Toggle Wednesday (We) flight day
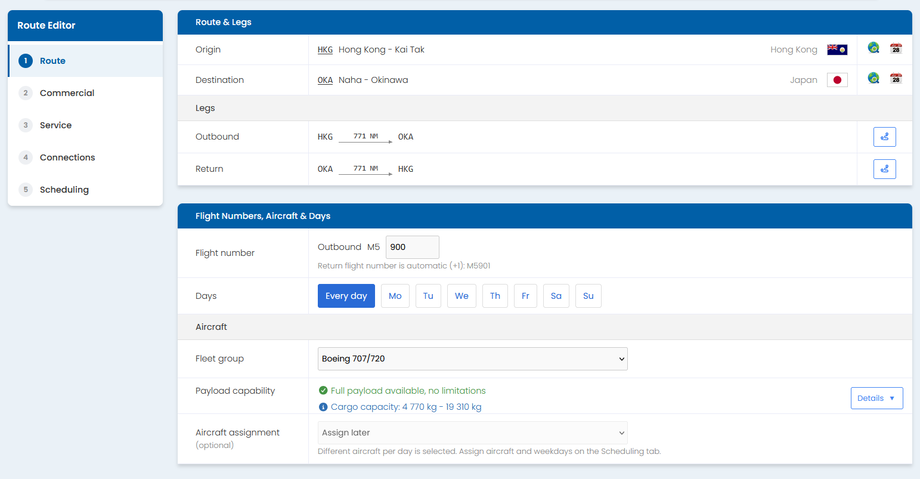920x479 pixels. (461, 296)
